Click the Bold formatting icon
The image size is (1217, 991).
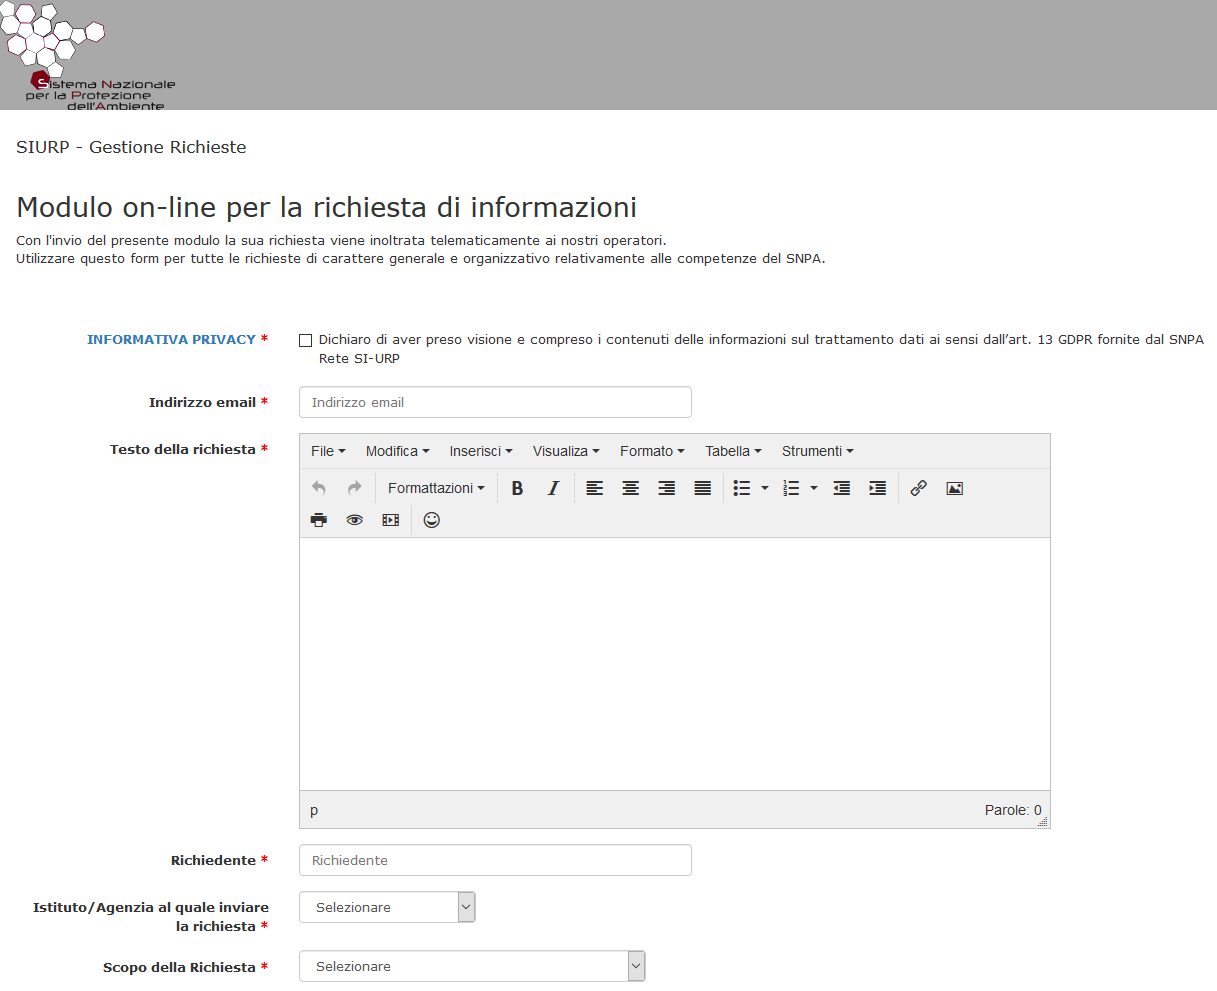517,488
